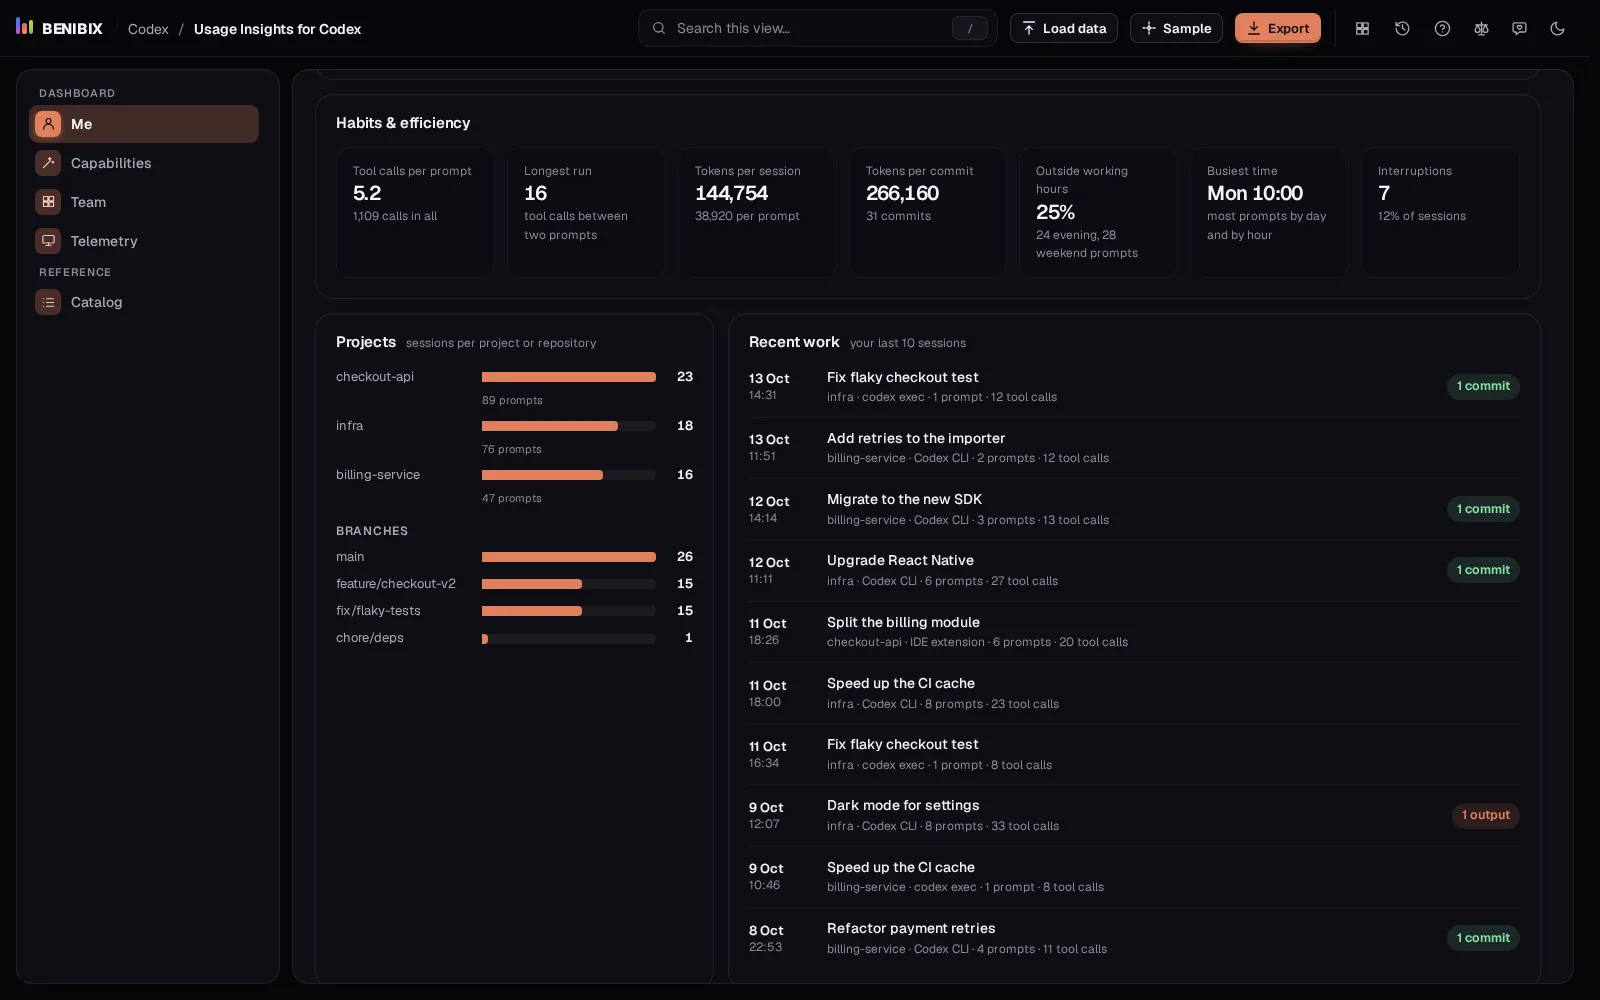This screenshot has width=1600, height=1000.
Task: Select the infra project name
Action: coord(350,426)
